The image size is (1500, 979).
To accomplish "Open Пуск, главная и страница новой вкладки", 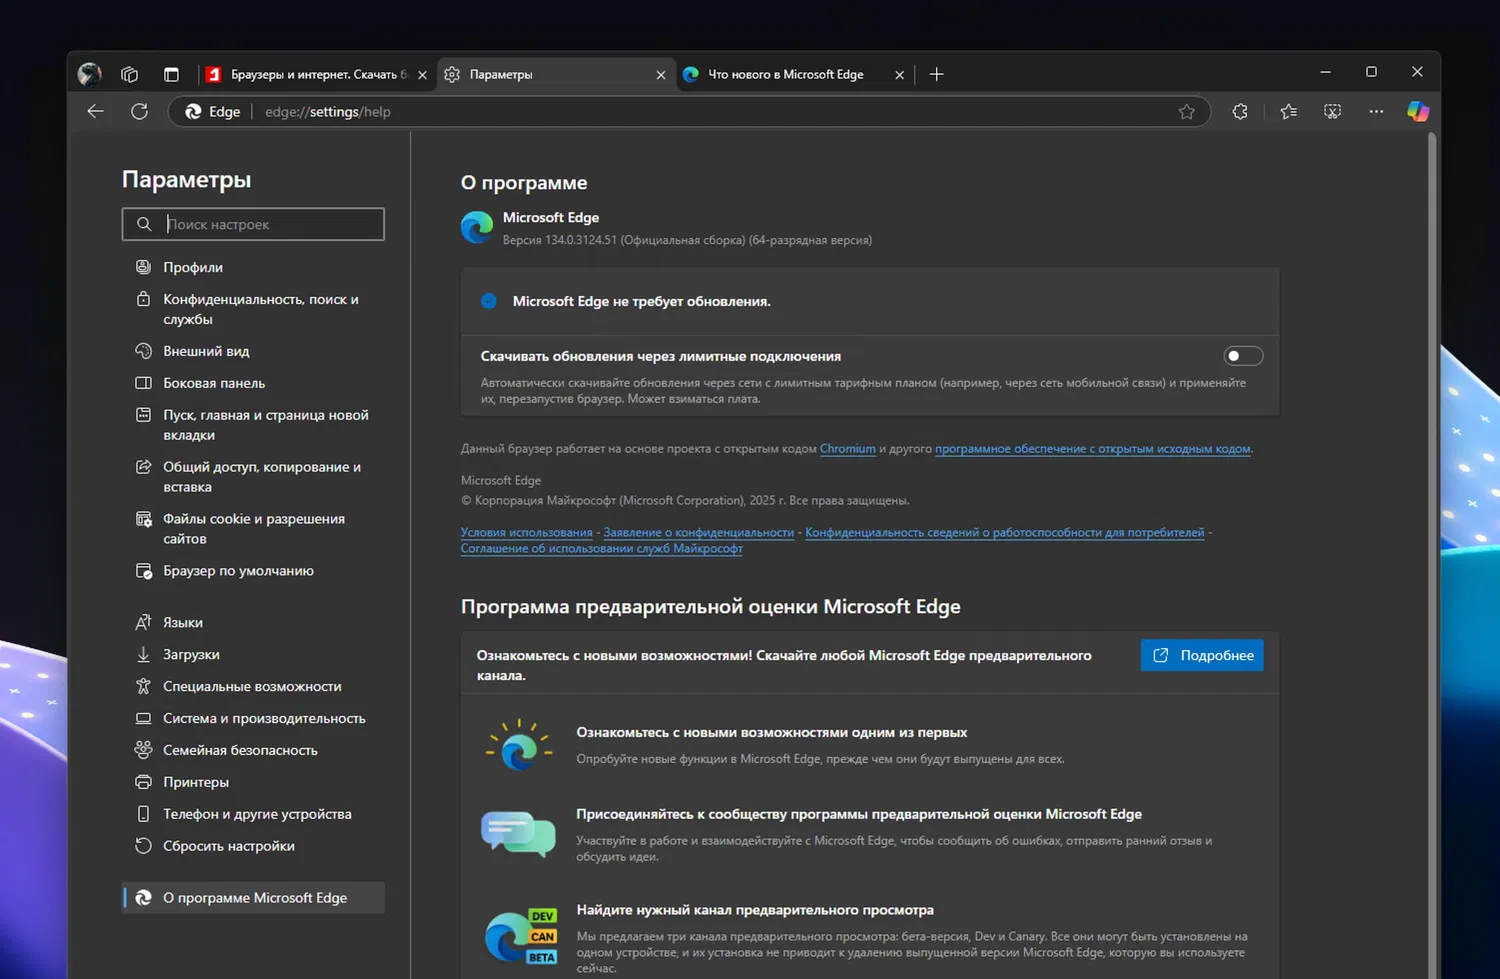I will 254,425.
